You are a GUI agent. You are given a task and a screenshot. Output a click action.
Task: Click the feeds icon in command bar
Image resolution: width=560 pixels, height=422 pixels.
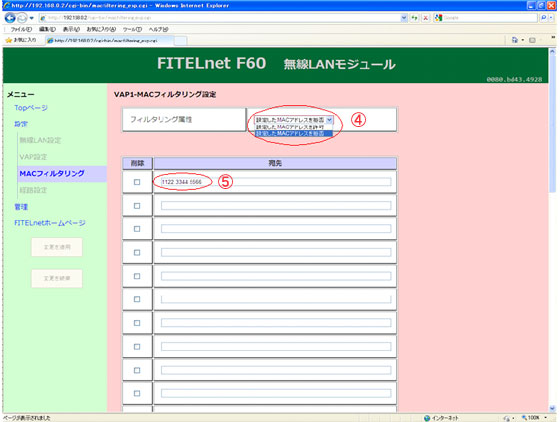point(532,40)
